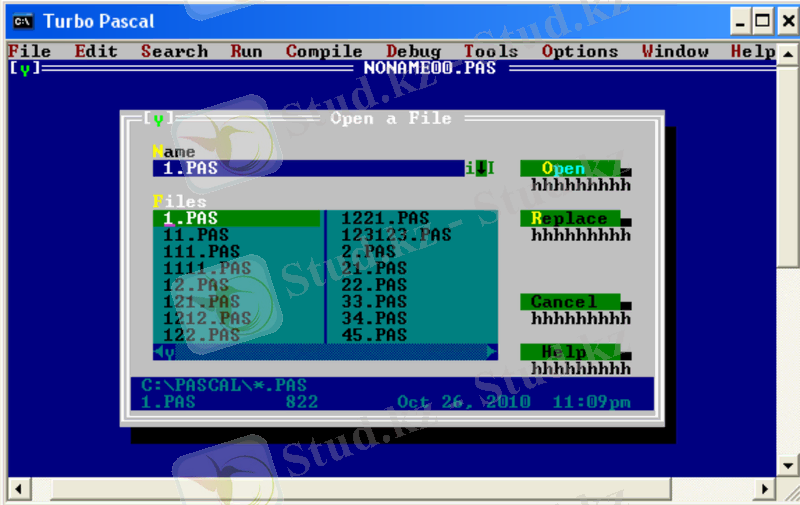The height and width of the screenshot is (505, 800).
Task: Close the NONAME00.PAS editor window
Action: coord(25,69)
